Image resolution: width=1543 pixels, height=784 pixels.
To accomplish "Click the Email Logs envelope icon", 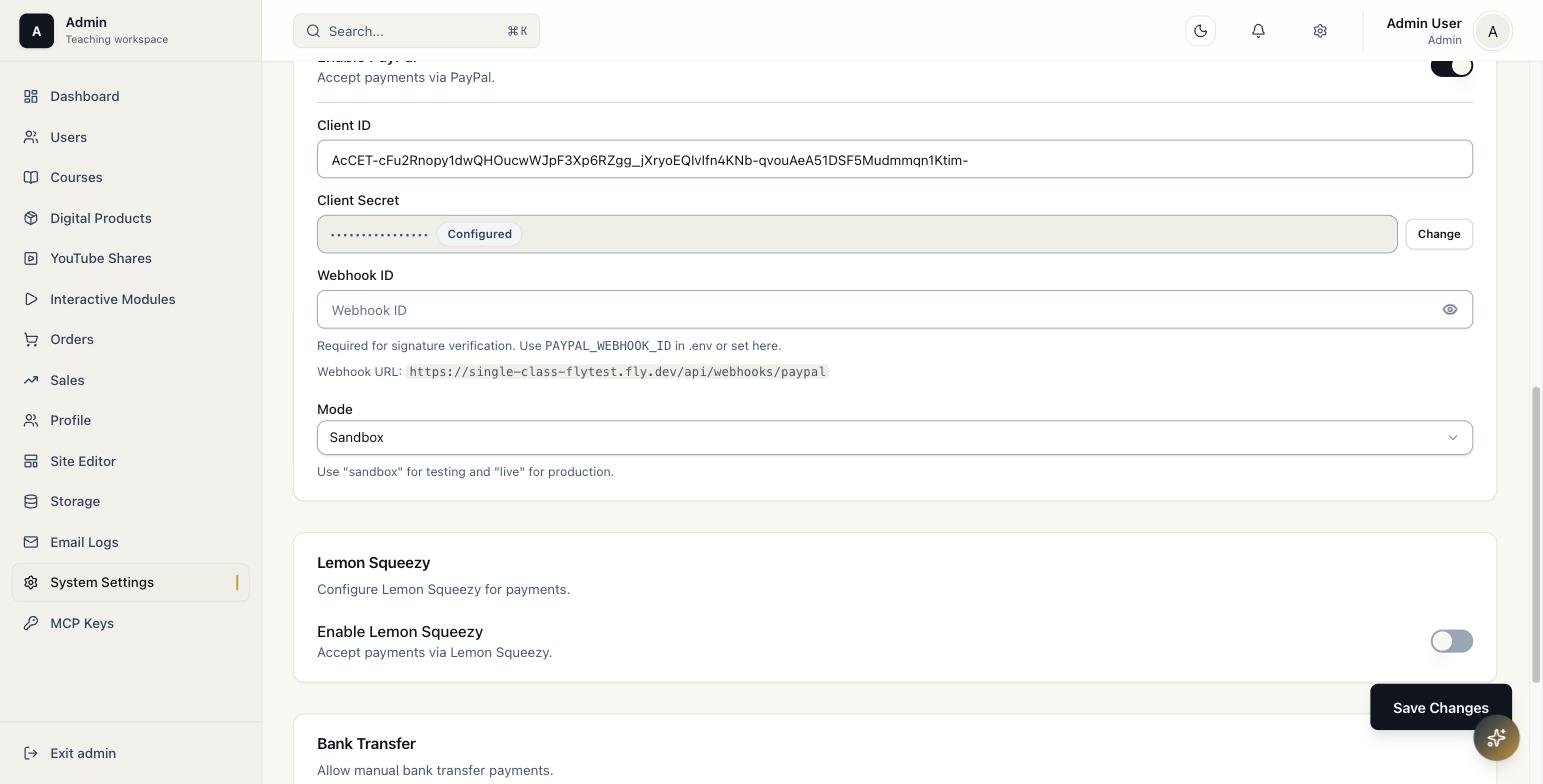I will (x=31, y=542).
